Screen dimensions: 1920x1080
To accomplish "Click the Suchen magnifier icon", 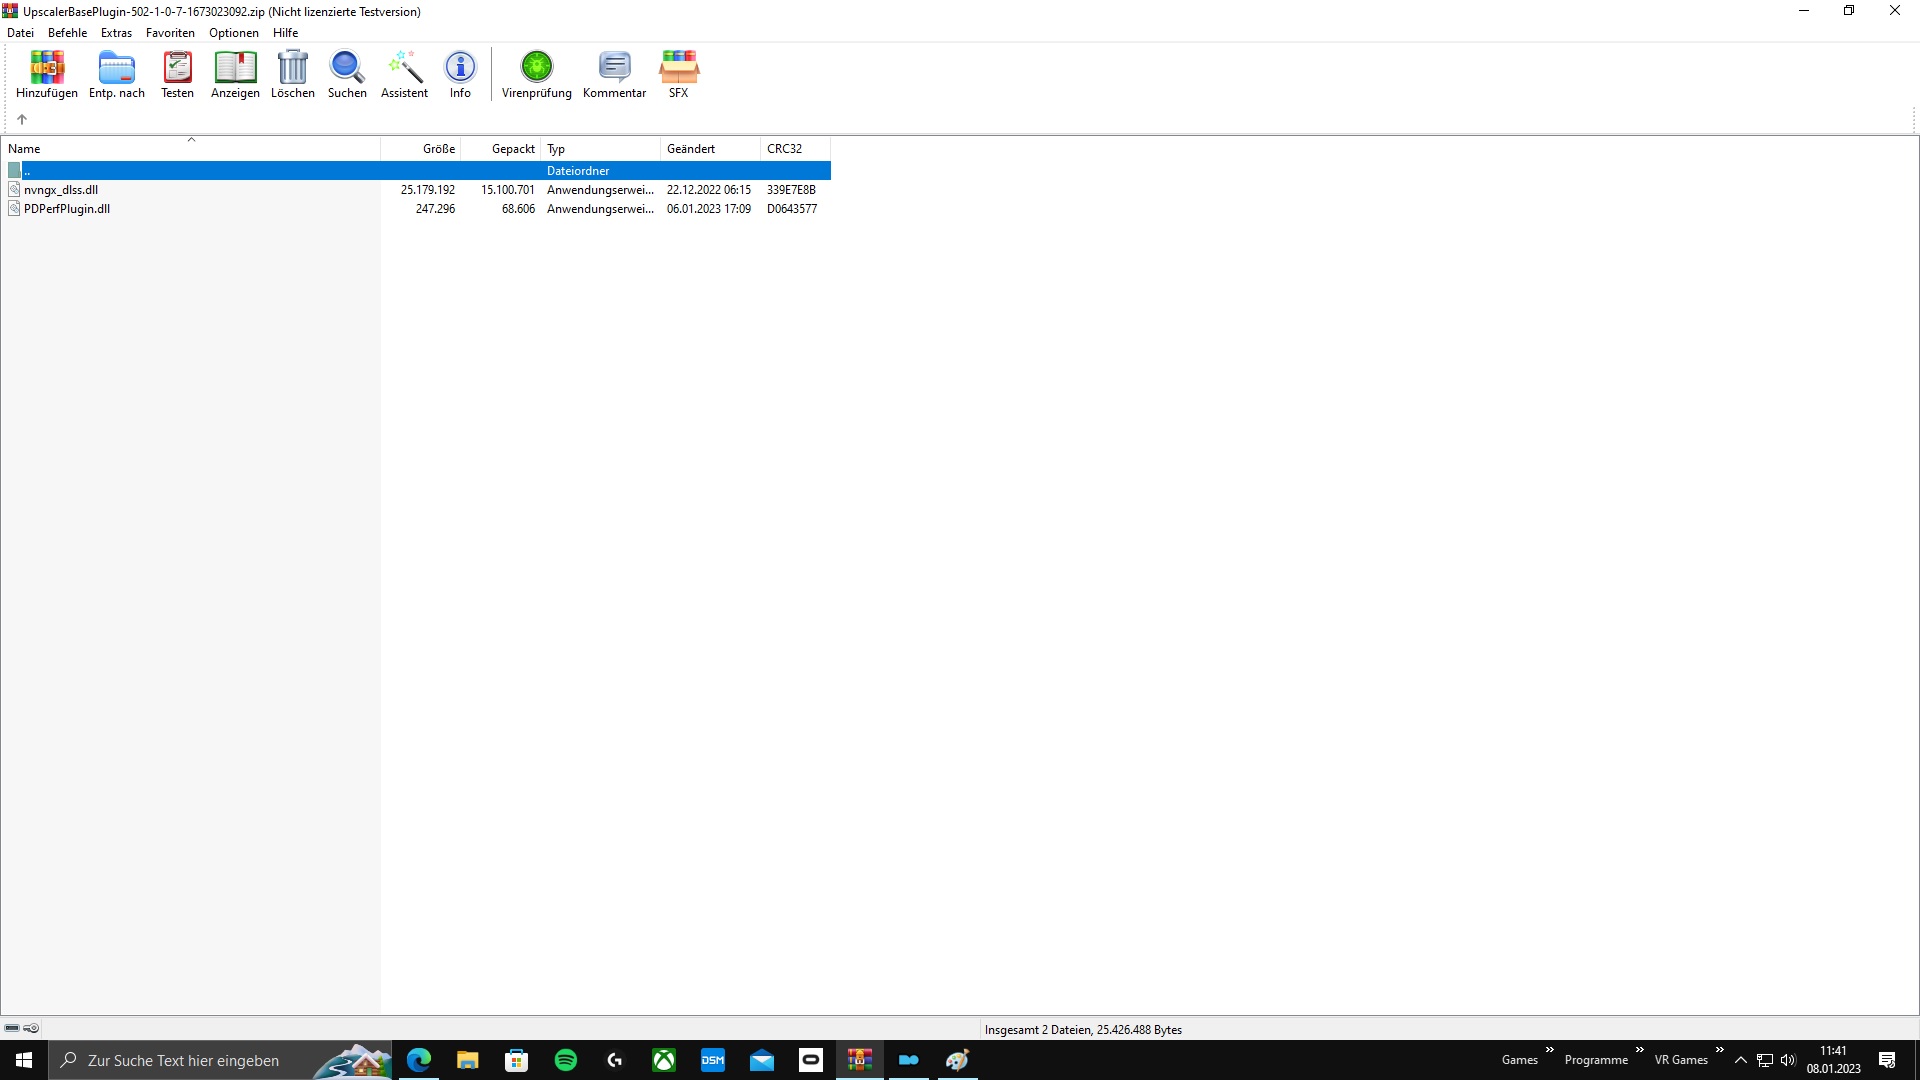I will pyautogui.click(x=347, y=74).
